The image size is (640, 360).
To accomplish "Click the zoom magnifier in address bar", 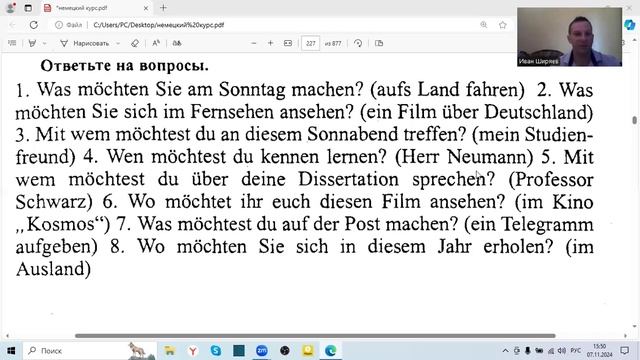I will [484, 25].
